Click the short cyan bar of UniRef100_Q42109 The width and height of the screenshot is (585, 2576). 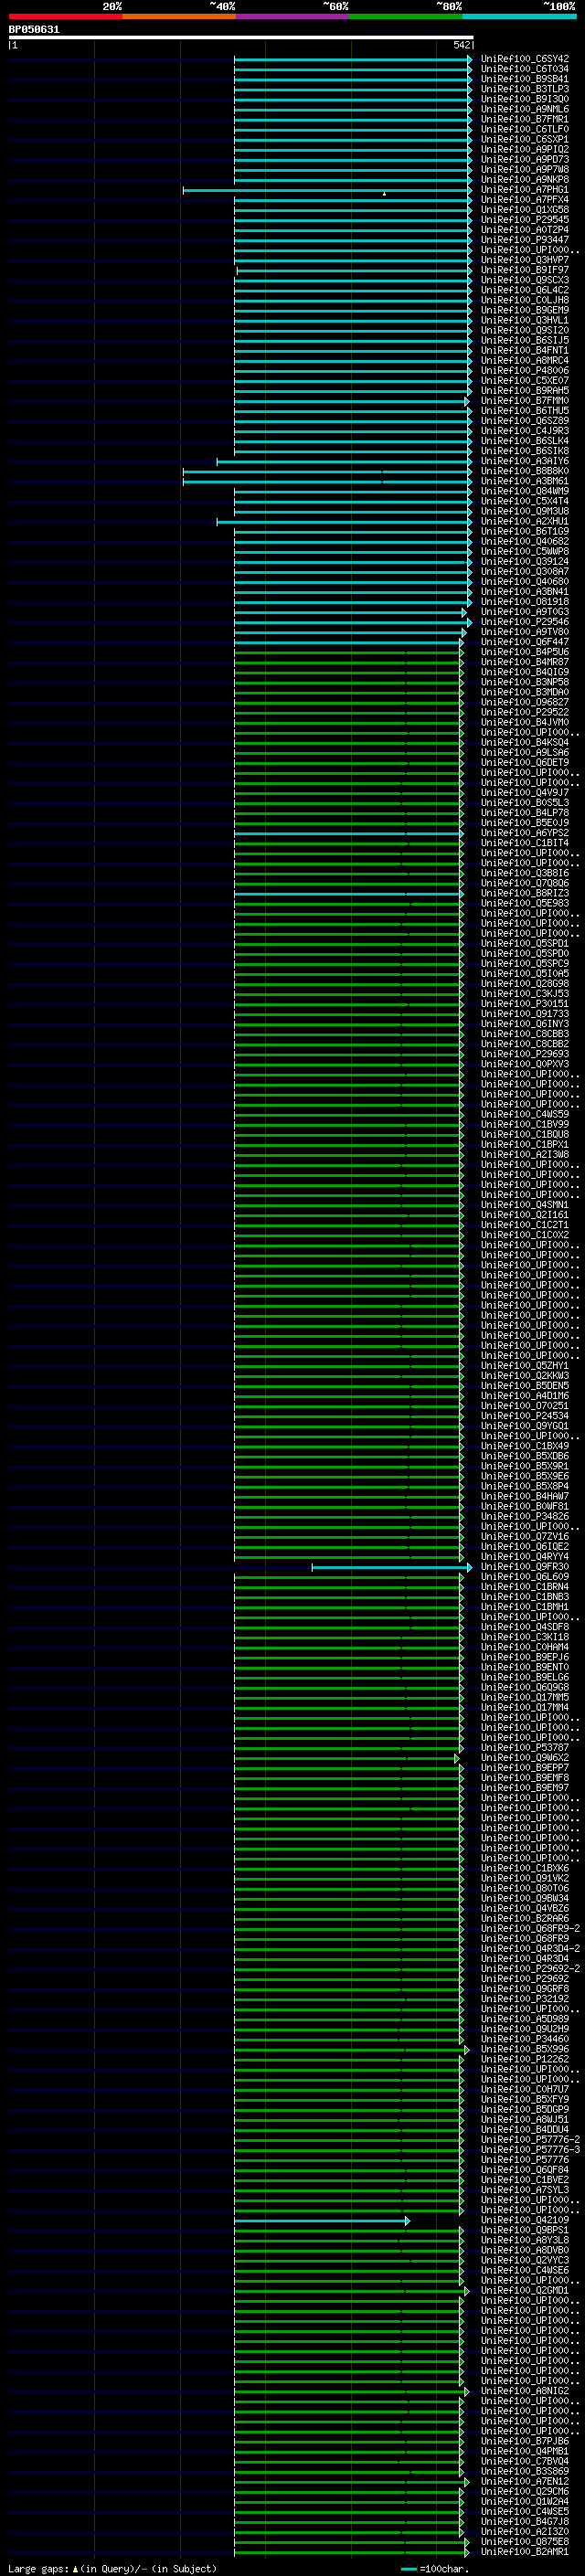[x=322, y=2220]
